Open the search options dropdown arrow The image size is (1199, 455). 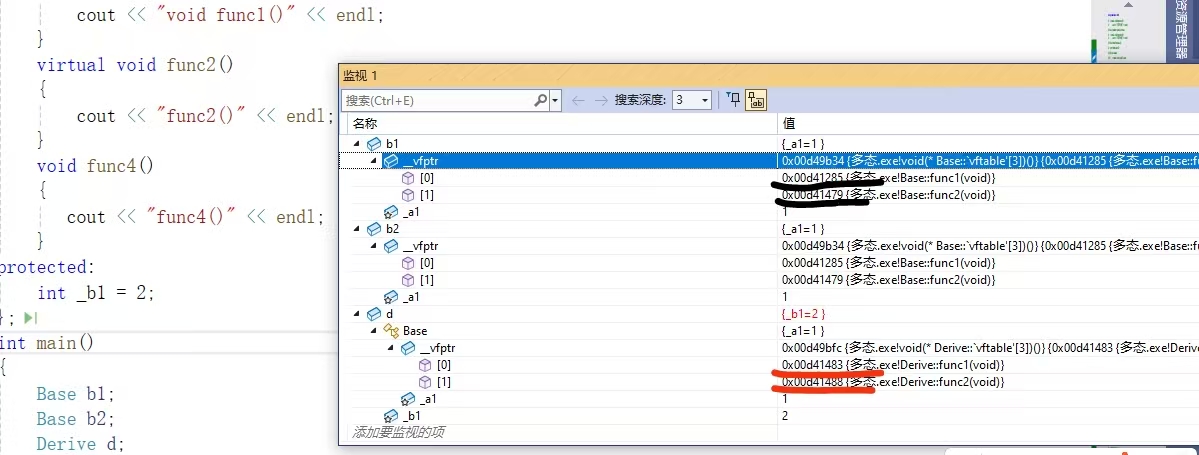tap(555, 100)
